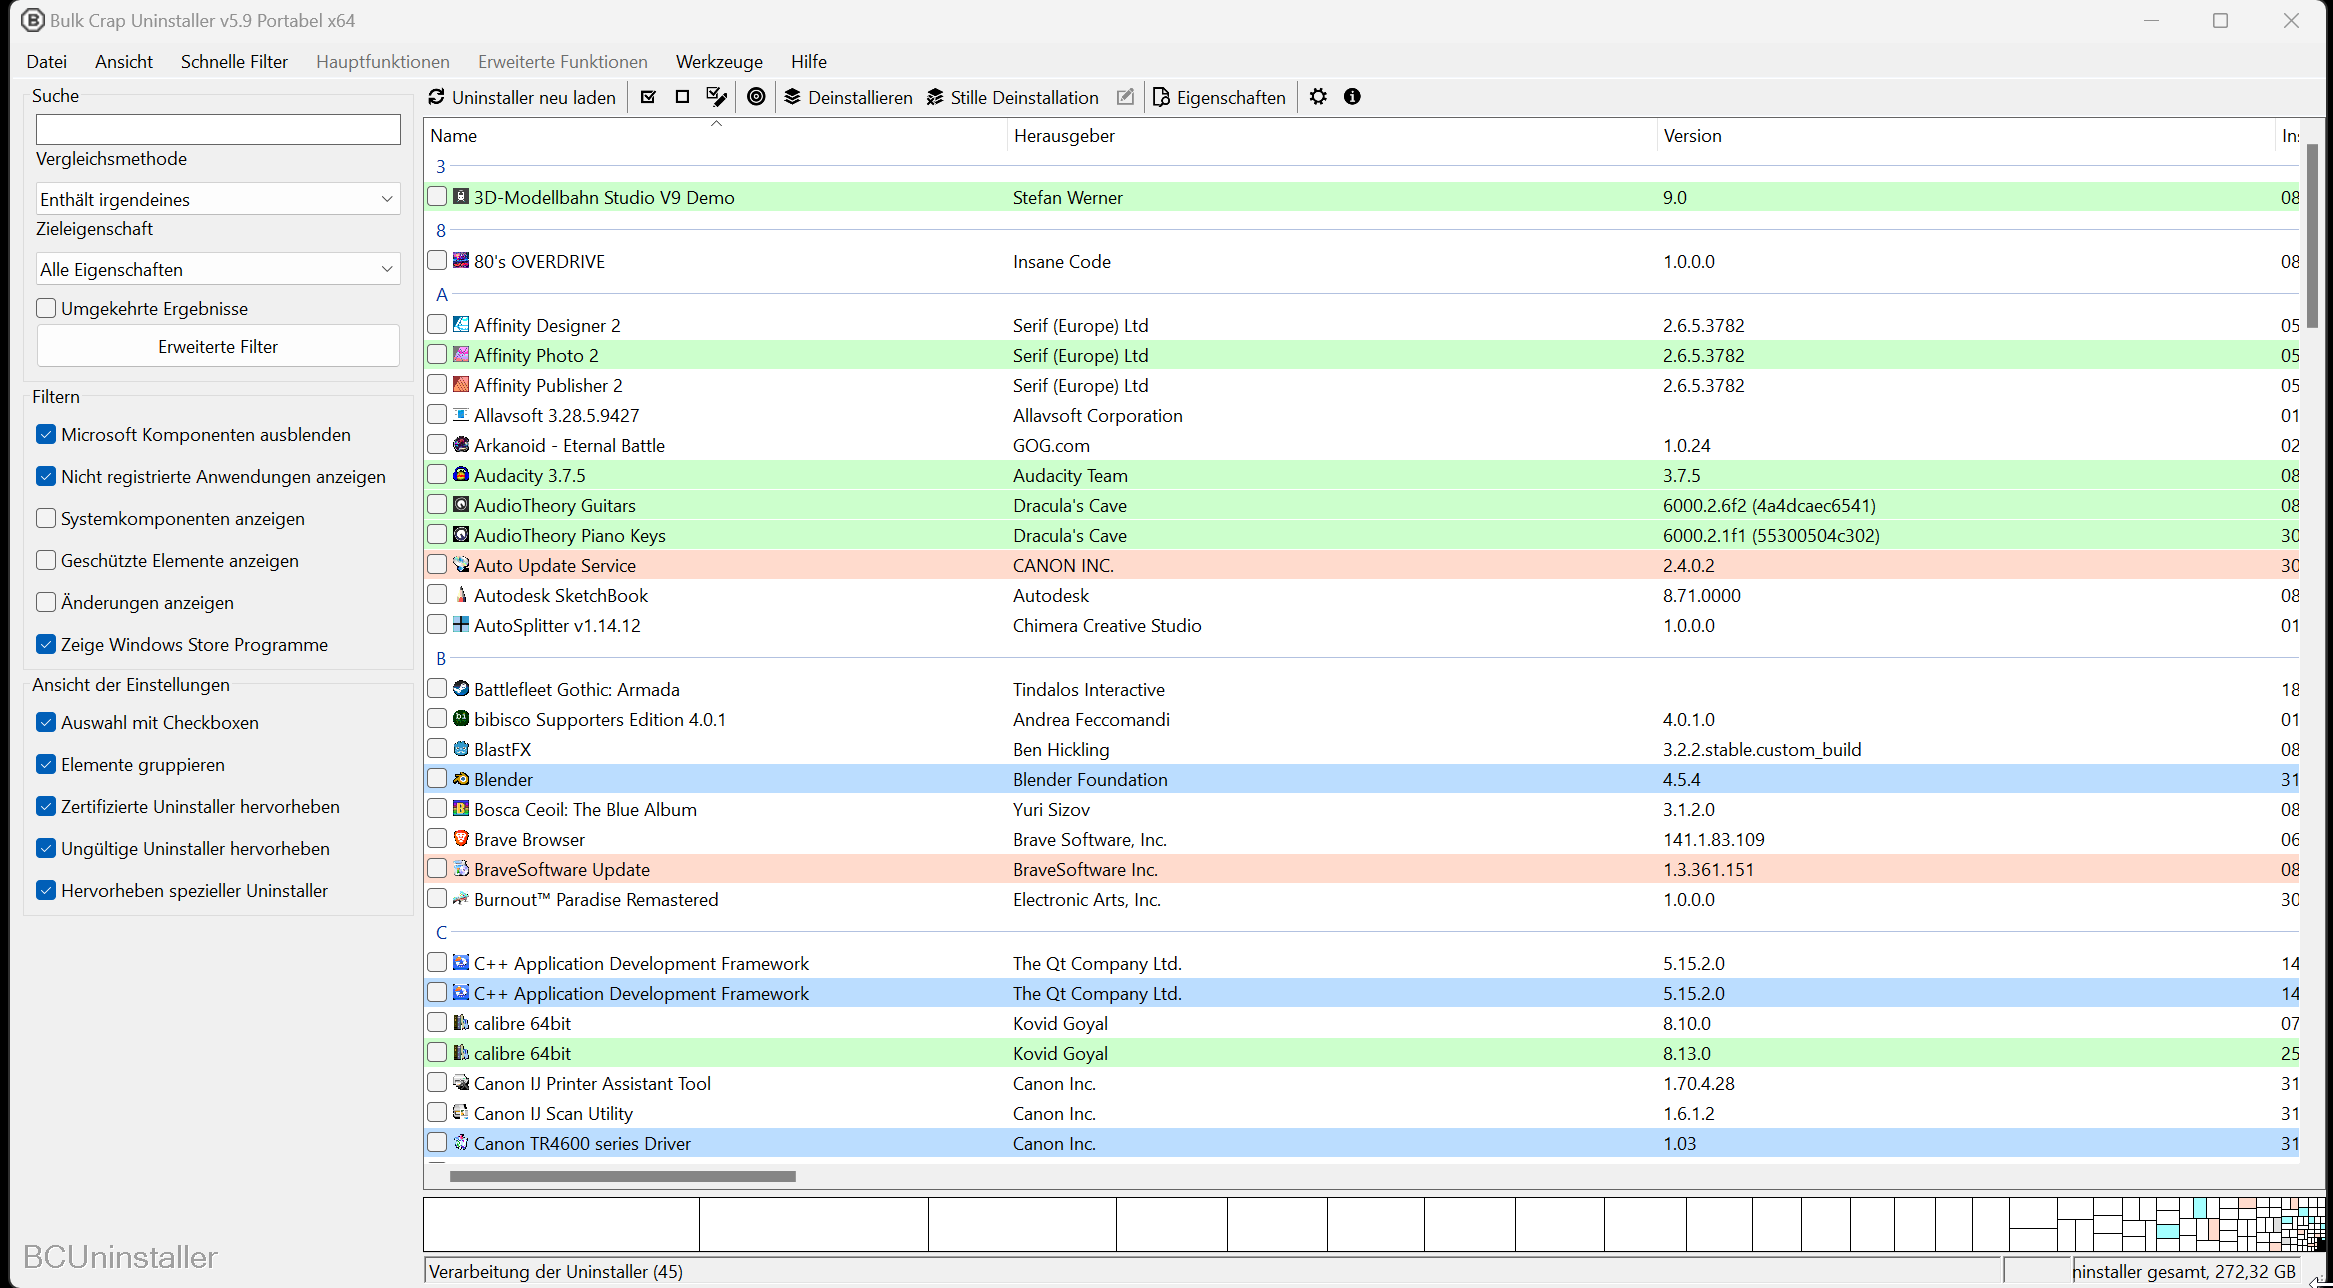This screenshot has width=2333, height=1288.
Task: Click the horizontal scrollbar below the list
Action: click(x=622, y=1176)
